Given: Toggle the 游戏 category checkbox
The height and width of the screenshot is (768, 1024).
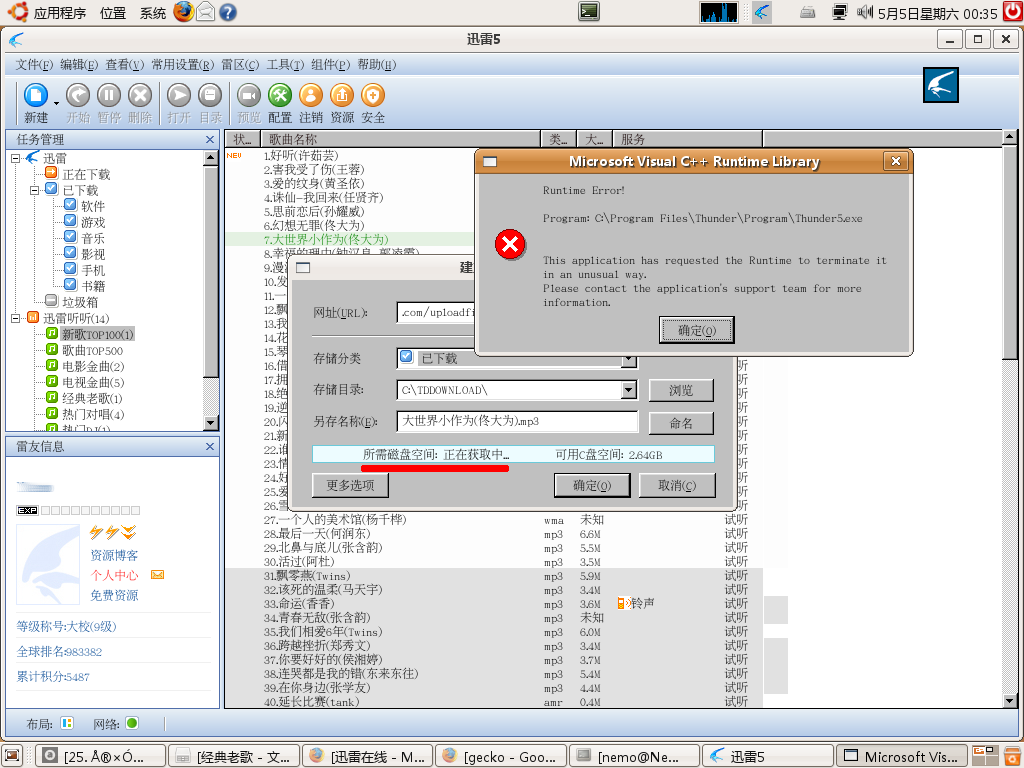Looking at the screenshot, I should (x=71, y=221).
